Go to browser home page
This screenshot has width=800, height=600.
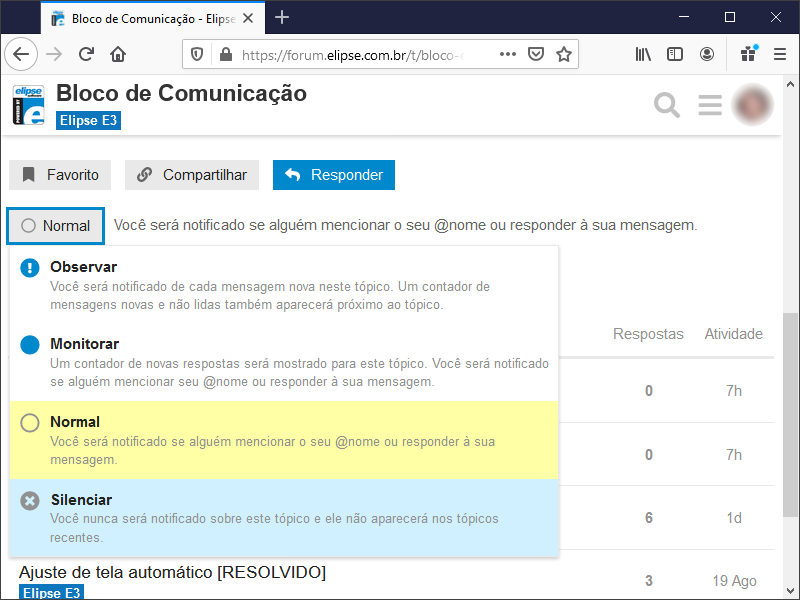[x=118, y=54]
